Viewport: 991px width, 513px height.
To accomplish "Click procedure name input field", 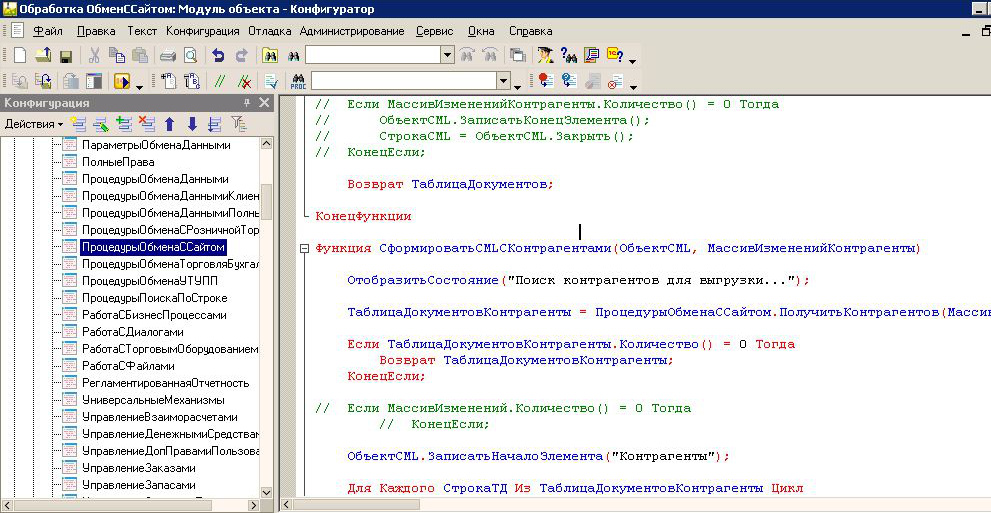I will tap(404, 81).
